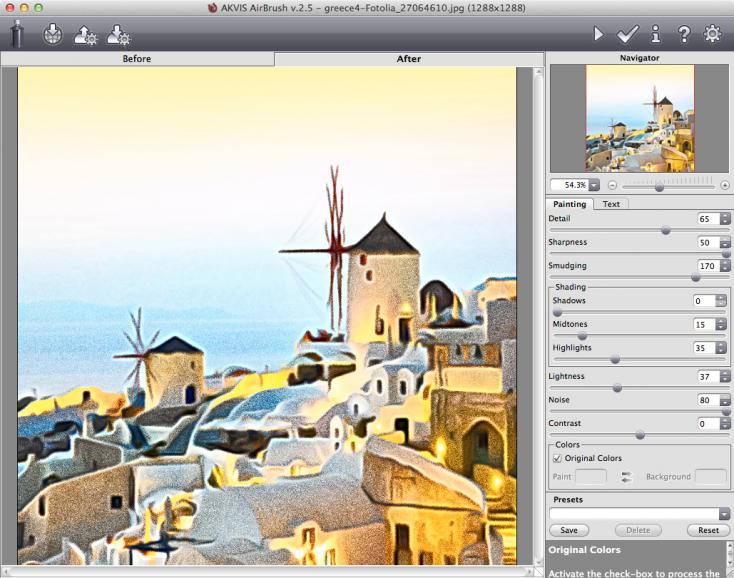Click the airbrush logo icon in toolbar
734x578 pixels.
[16, 34]
